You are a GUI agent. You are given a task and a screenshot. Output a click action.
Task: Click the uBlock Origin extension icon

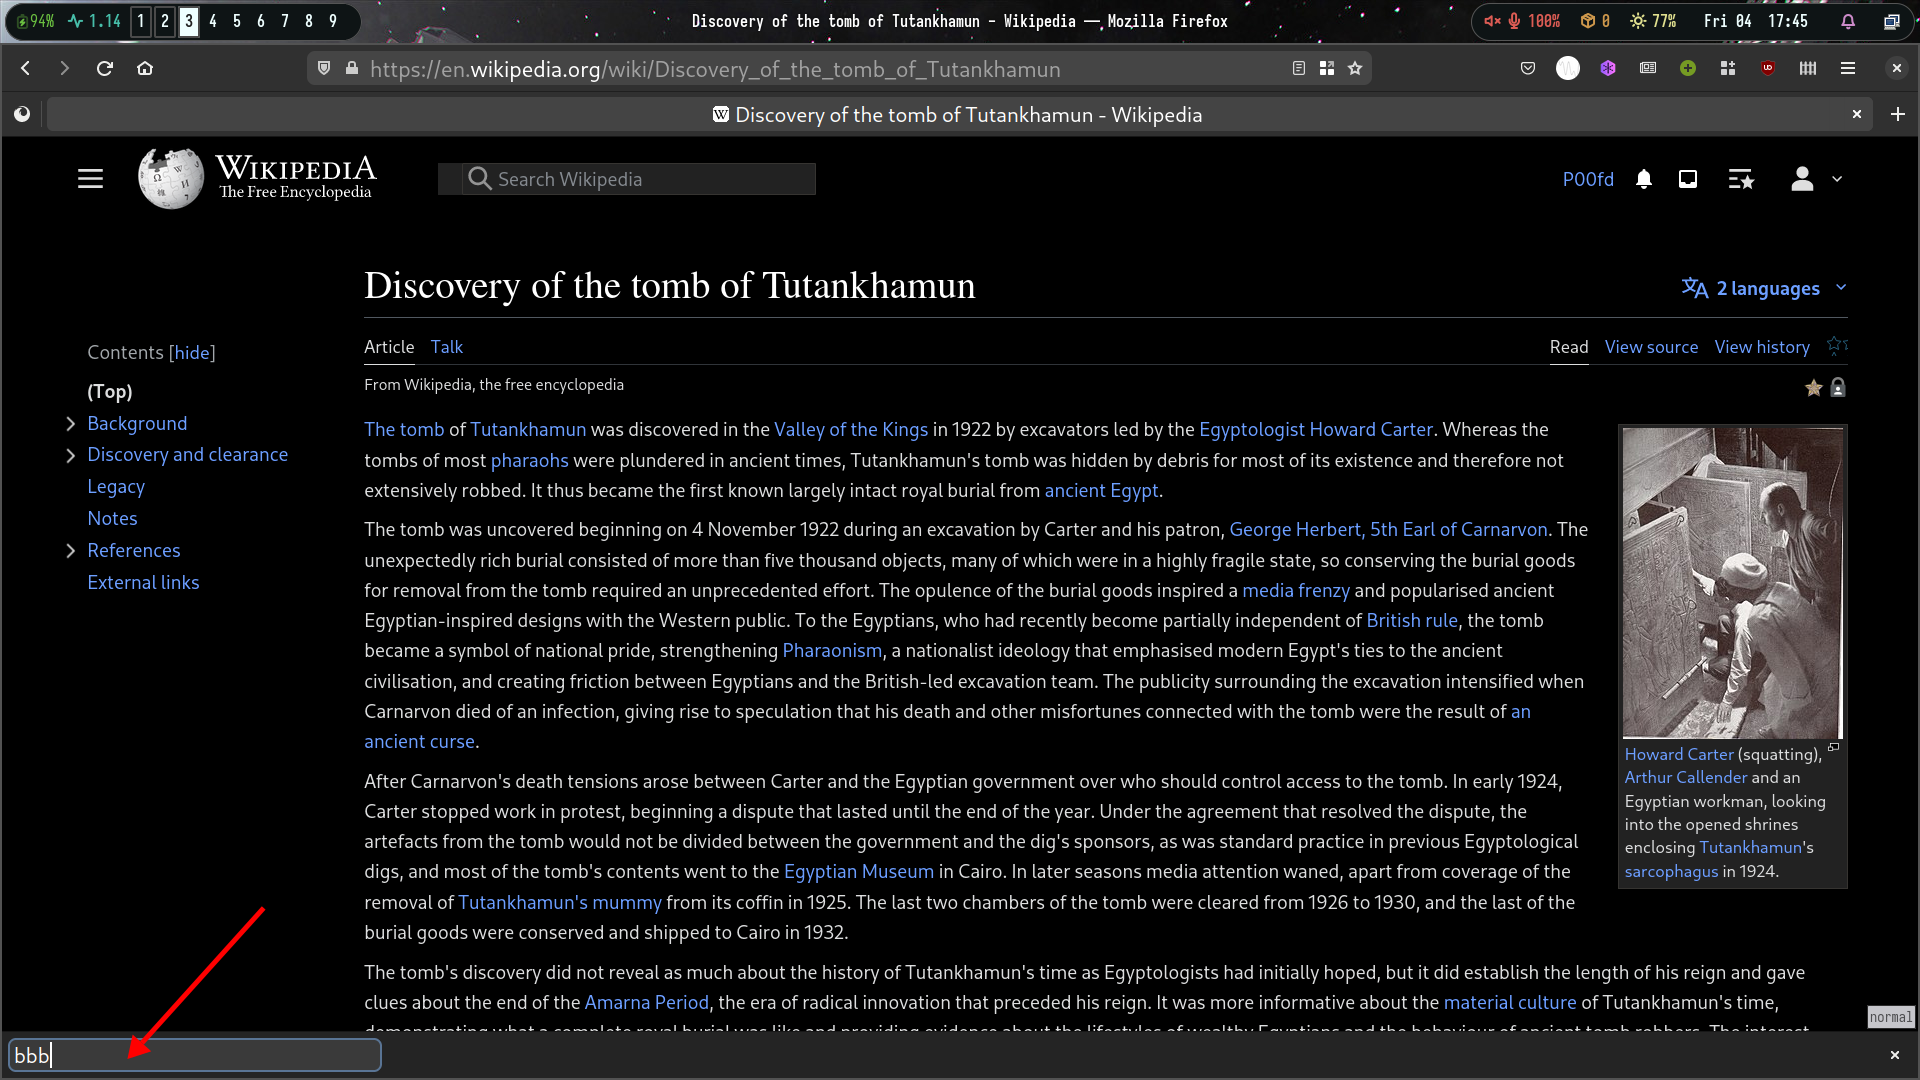1768,68
